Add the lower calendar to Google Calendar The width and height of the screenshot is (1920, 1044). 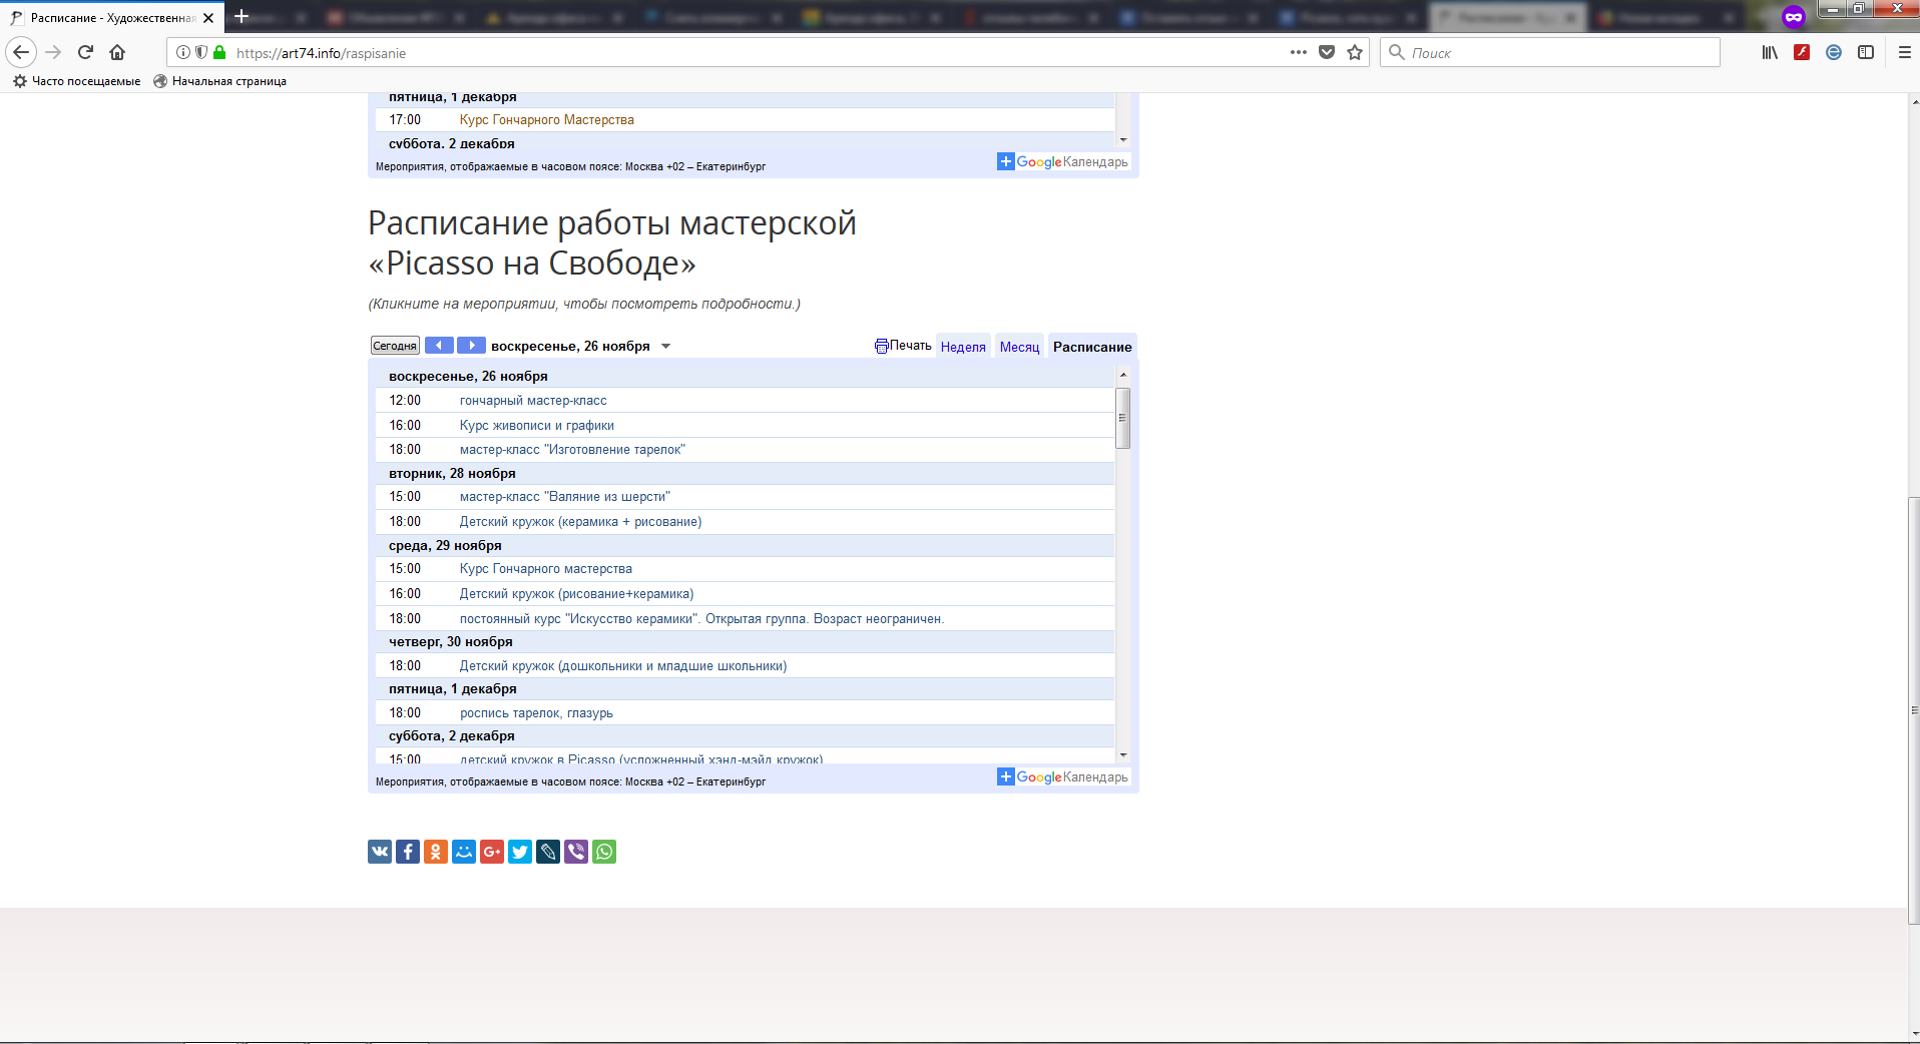[x=1062, y=777]
